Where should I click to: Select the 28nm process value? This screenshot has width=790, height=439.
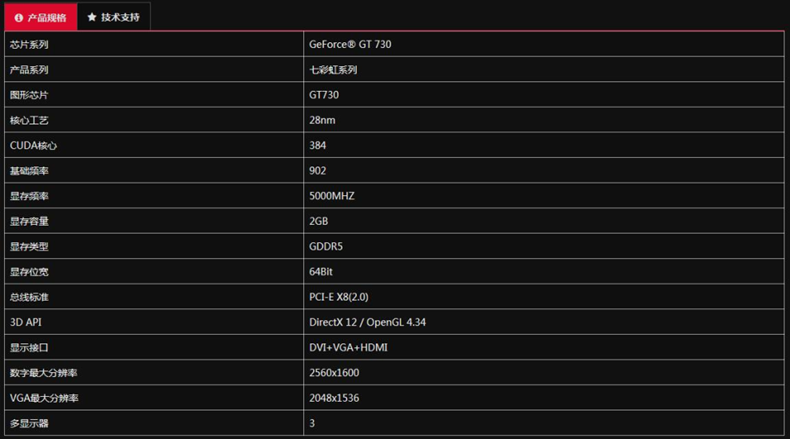322,120
